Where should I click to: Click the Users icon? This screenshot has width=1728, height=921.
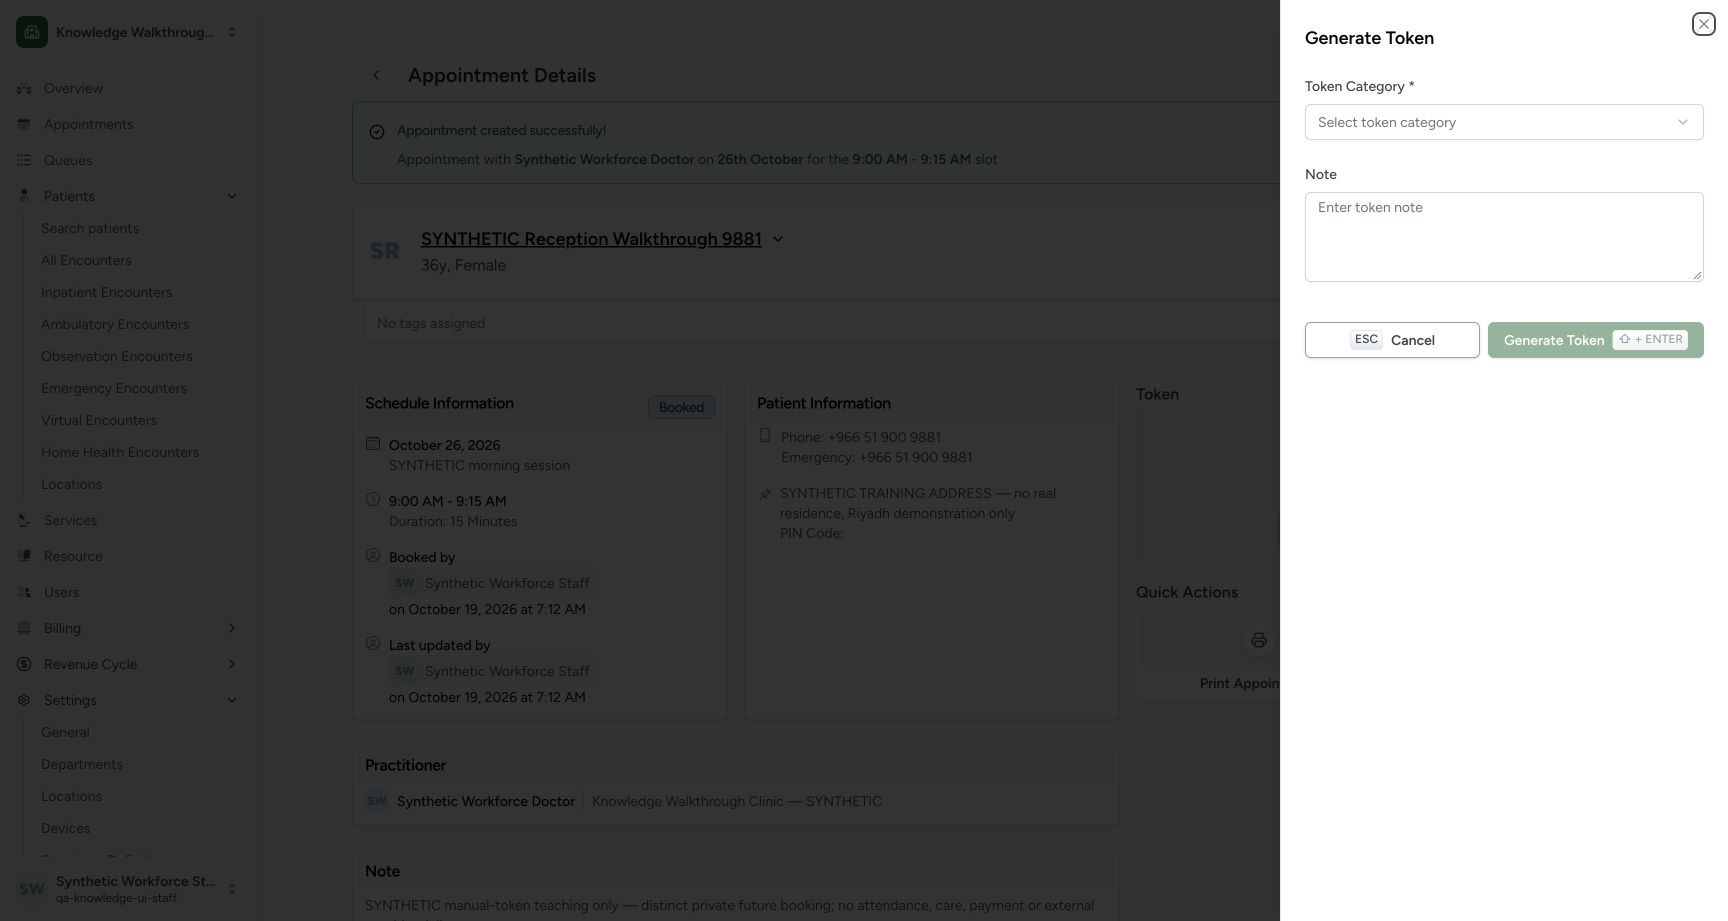click(24, 592)
